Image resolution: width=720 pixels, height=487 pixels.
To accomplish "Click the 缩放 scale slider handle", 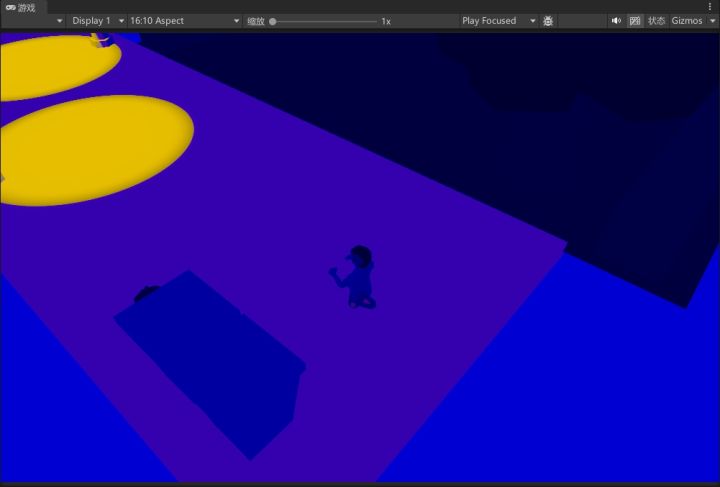I will click(x=273, y=21).
